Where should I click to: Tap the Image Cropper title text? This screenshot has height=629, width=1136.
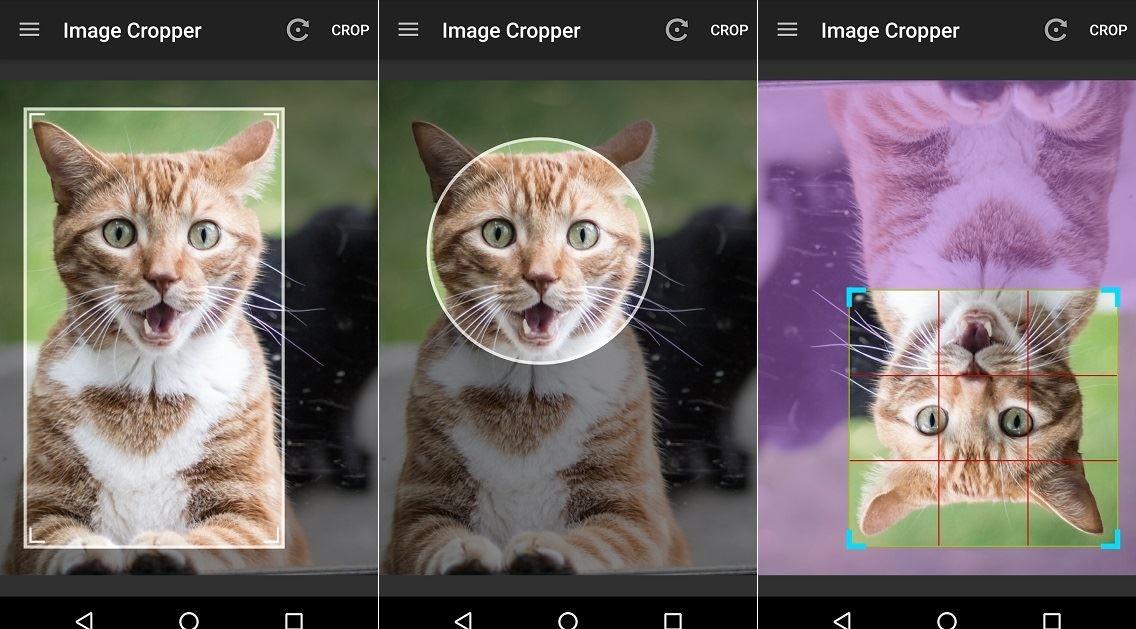[133, 30]
